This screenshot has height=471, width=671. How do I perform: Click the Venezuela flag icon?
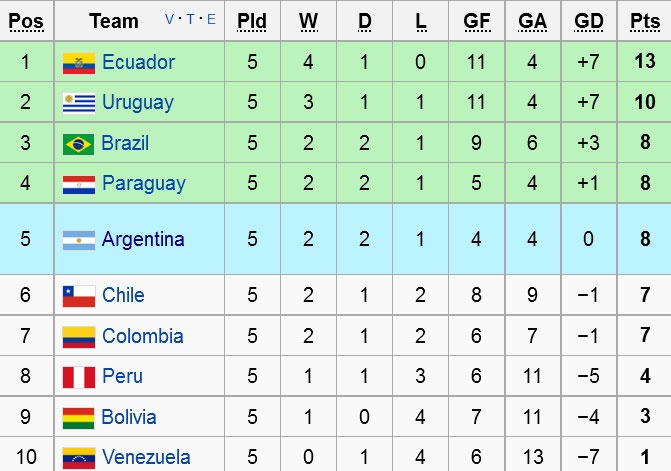[78, 458]
